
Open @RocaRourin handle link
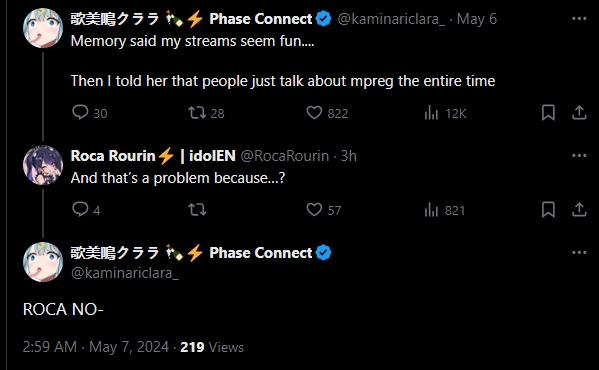pos(284,156)
